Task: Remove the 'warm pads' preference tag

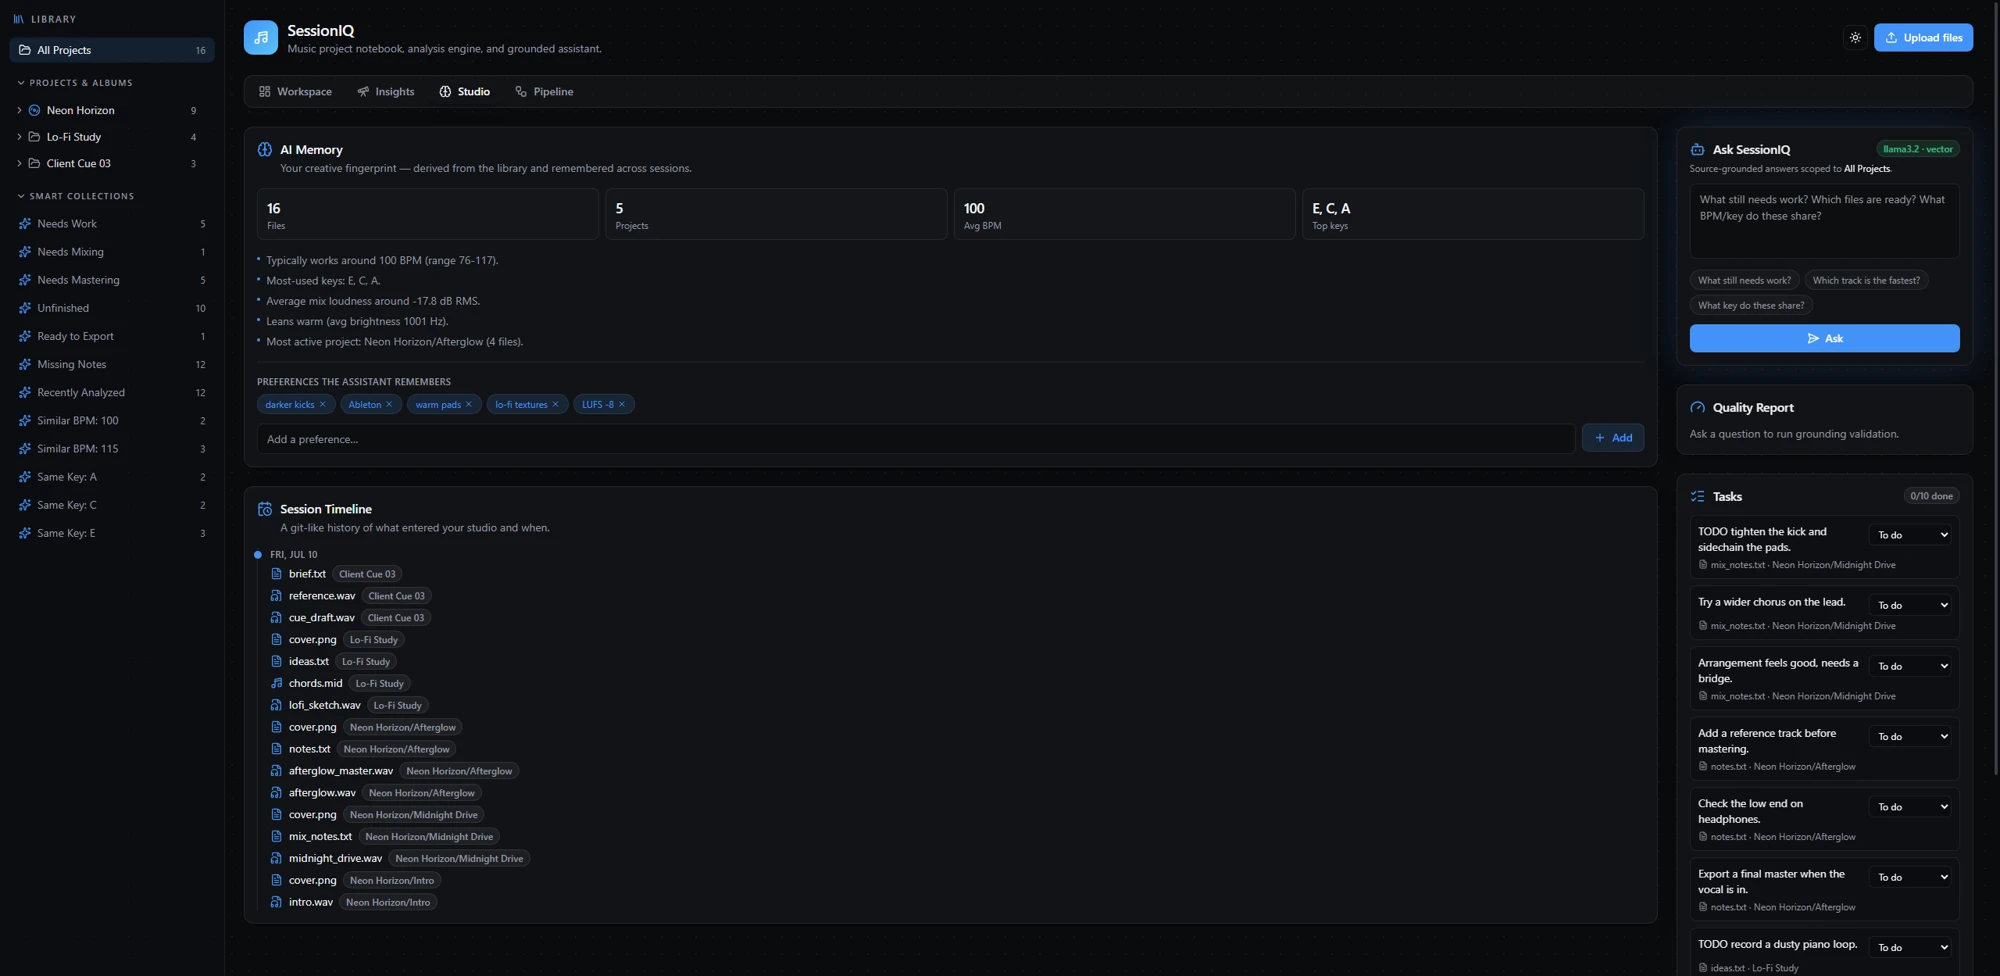Action: [x=468, y=405]
